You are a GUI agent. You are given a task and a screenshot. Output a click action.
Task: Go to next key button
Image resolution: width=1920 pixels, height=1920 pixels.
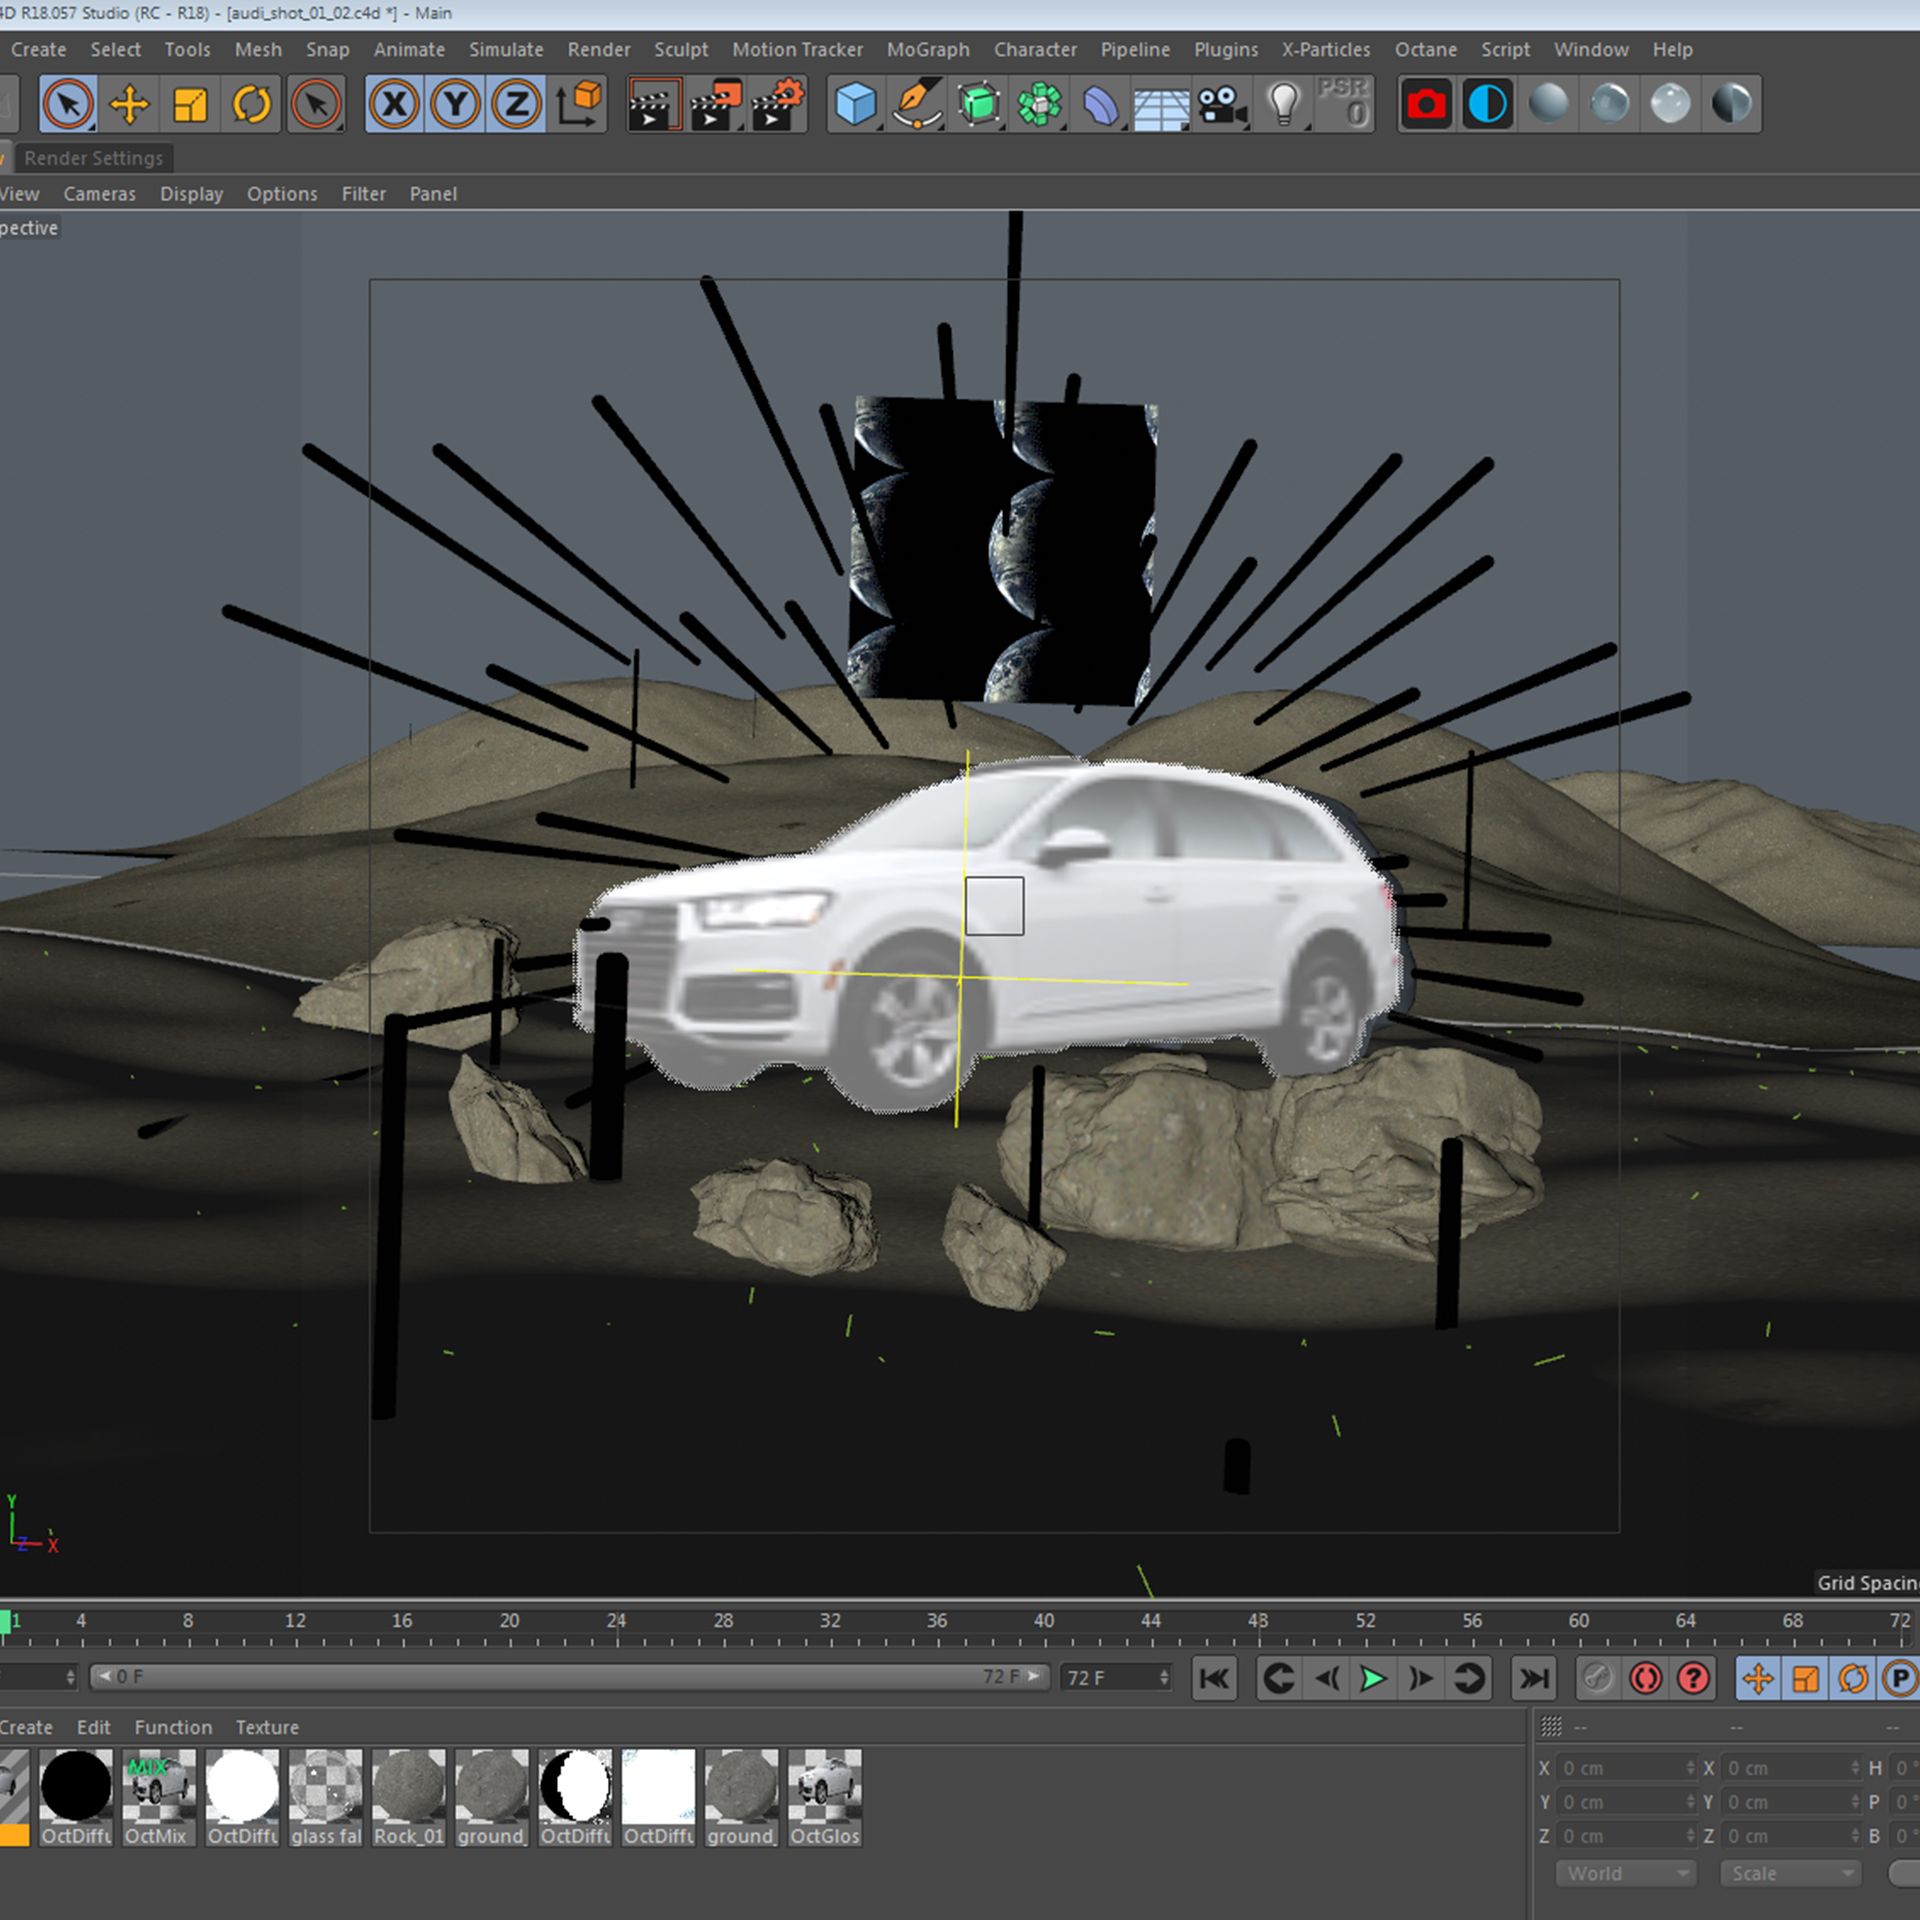(x=1469, y=1678)
